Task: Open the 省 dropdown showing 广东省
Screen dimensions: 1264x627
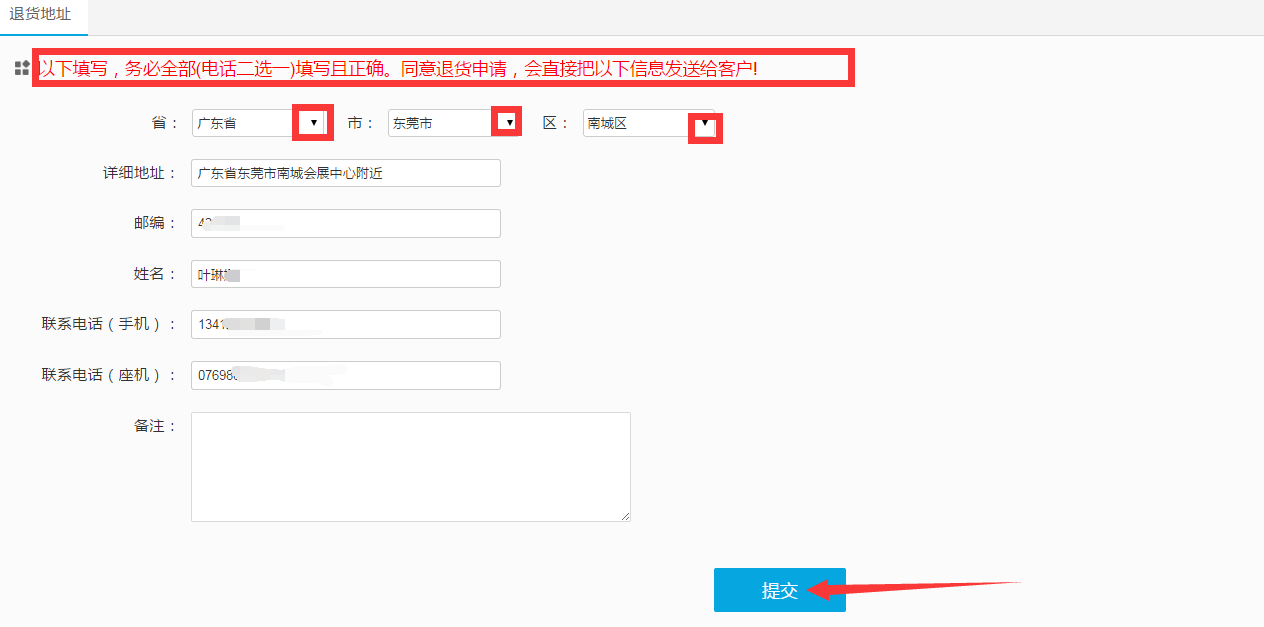Action: [259, 123]
